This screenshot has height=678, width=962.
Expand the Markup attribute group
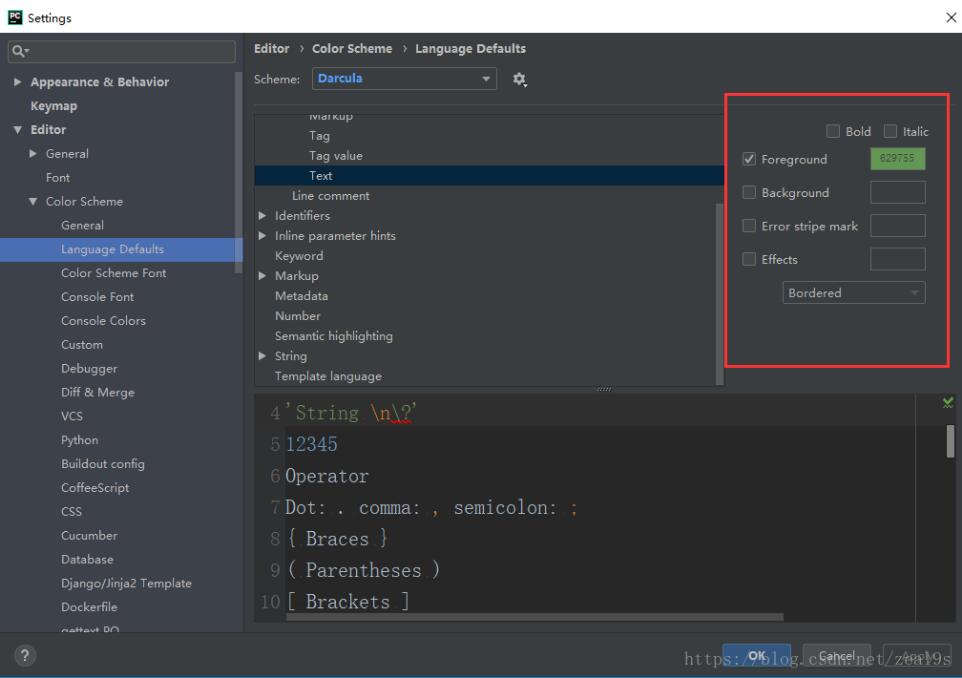[263, 275]
